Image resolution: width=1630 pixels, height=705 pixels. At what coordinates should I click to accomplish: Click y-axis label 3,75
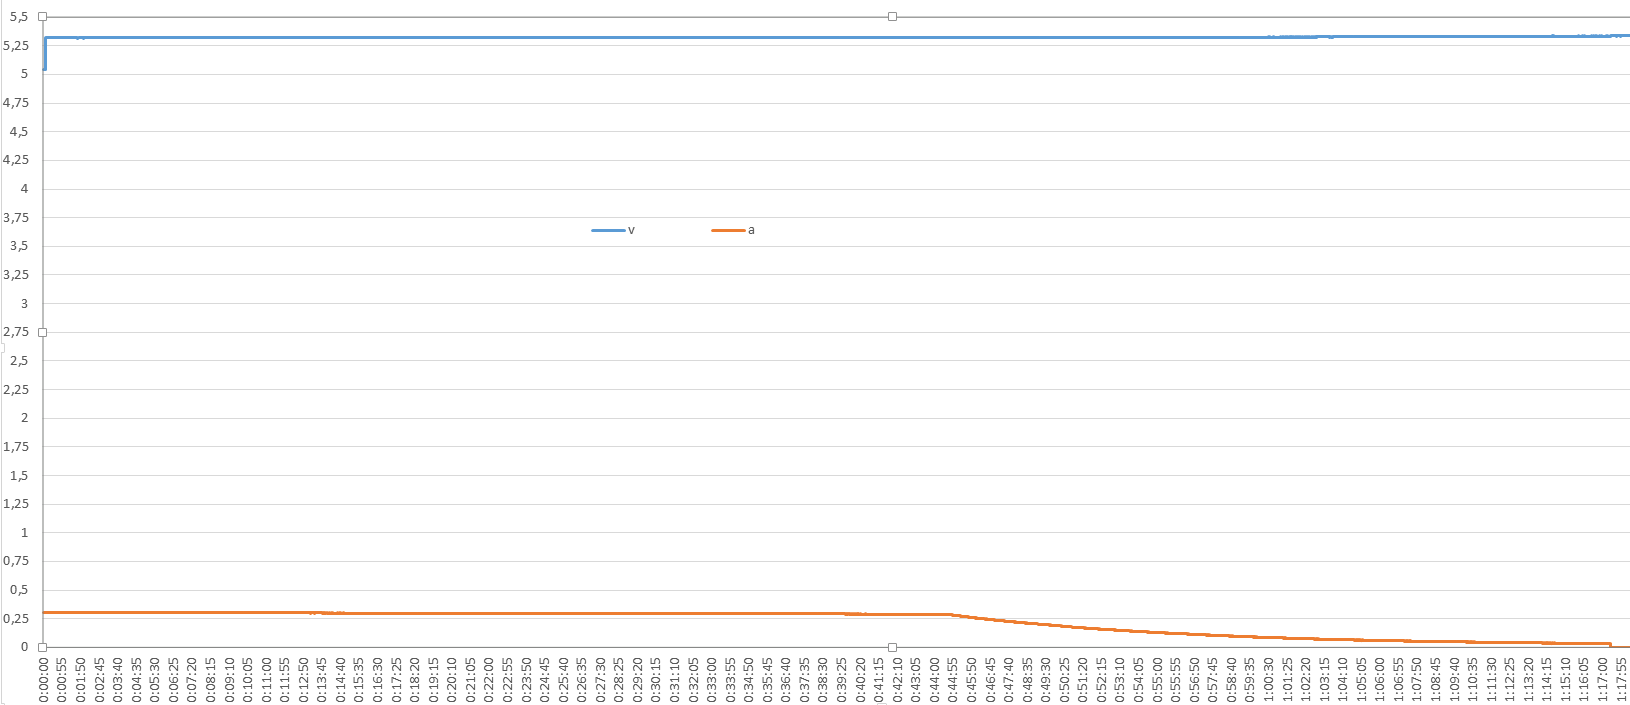point(16,217)
